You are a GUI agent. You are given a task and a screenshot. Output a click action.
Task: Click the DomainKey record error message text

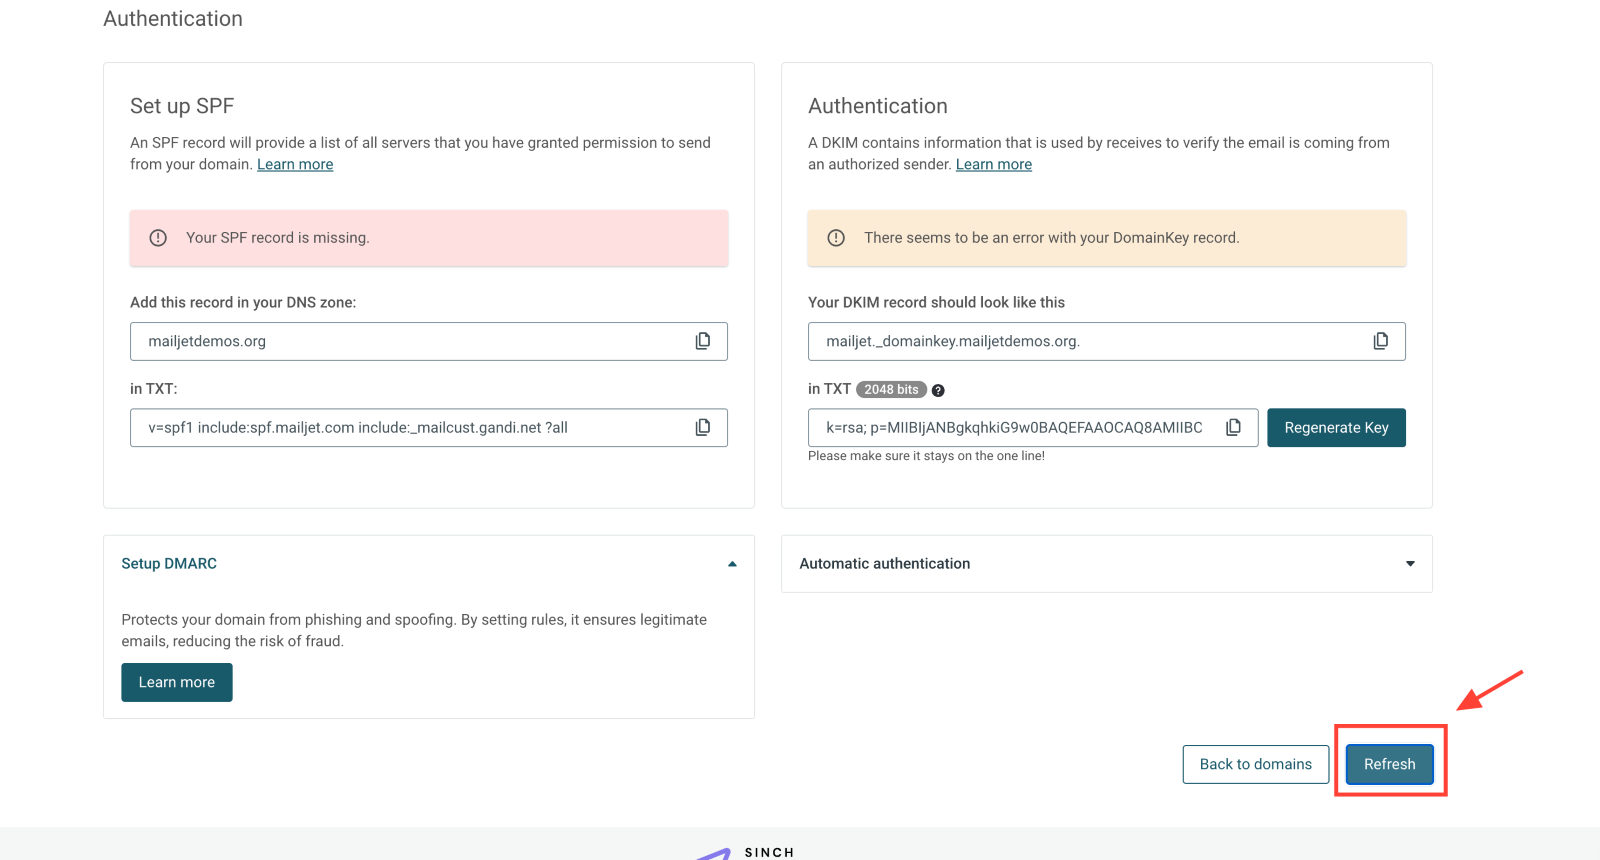1052,238
